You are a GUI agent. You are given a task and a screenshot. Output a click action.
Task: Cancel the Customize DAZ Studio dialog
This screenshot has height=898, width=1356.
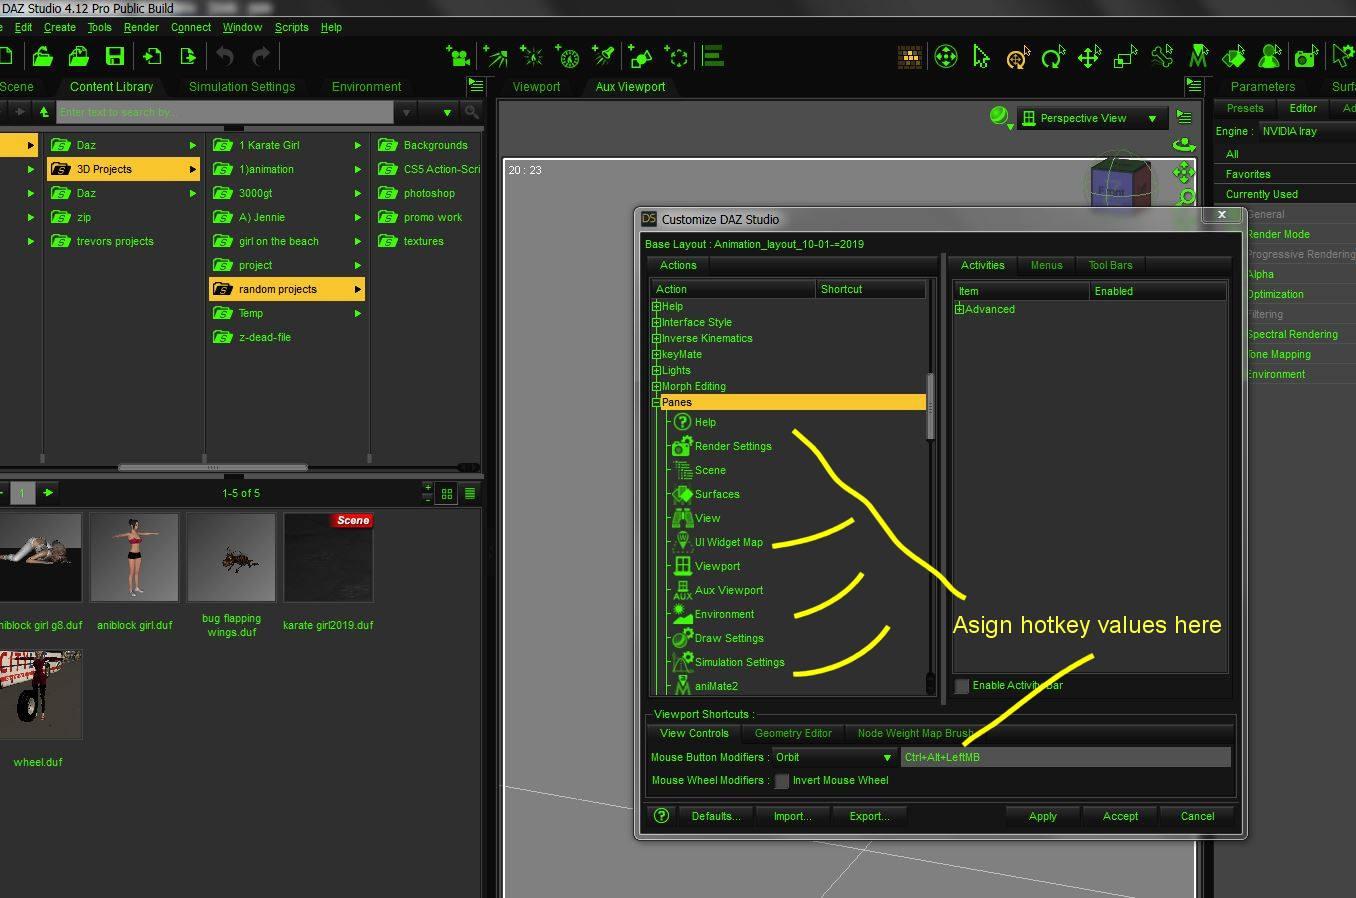(x=1197, y=816)
